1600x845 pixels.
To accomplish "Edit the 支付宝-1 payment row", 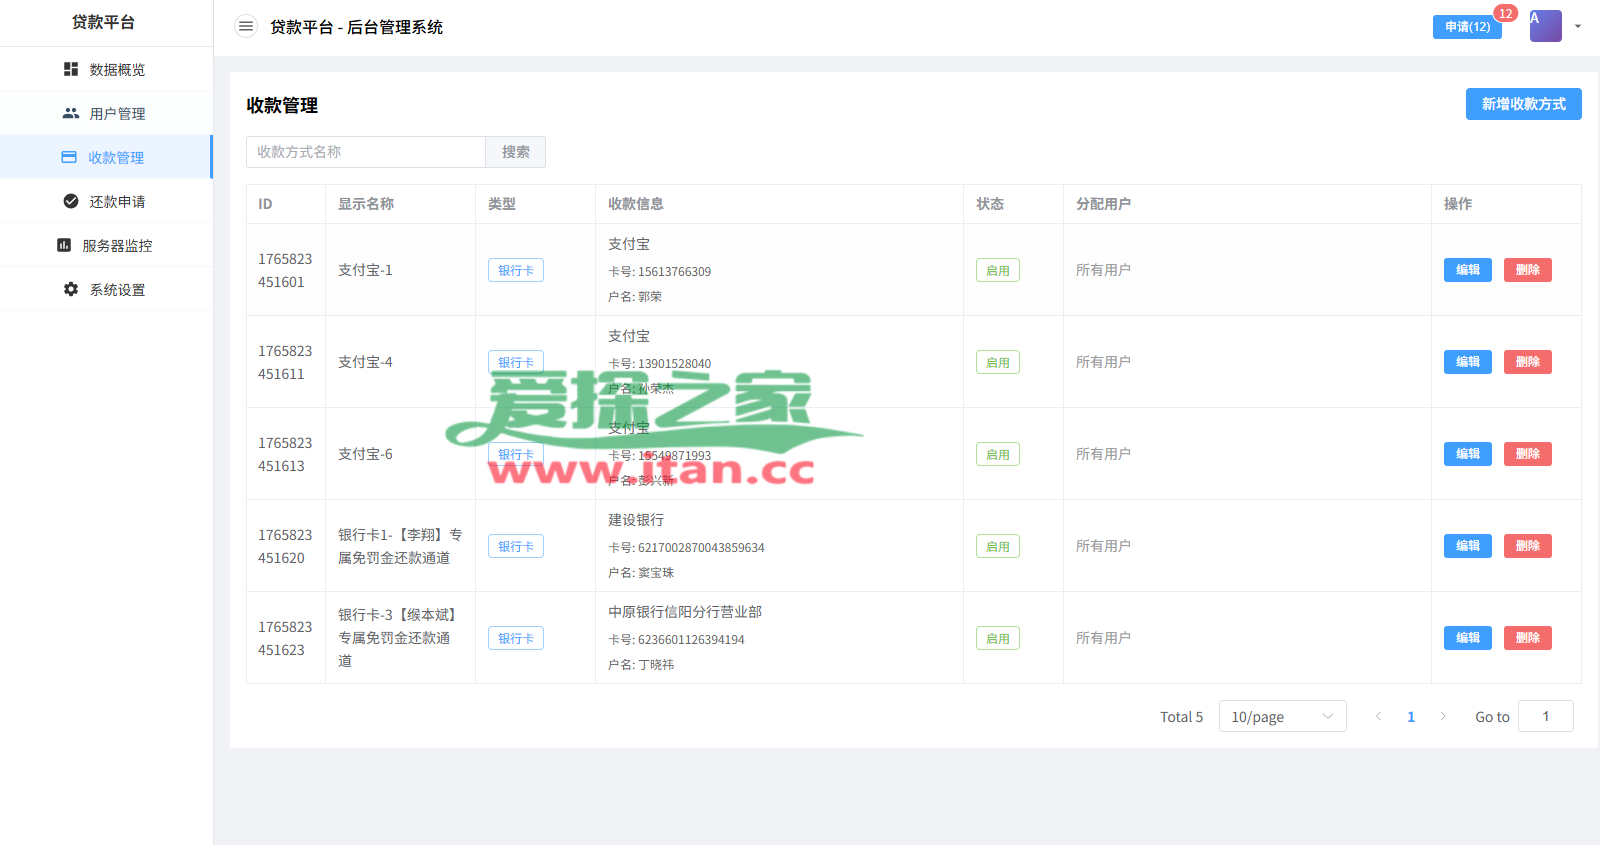I will click(x=1467, y=270).
